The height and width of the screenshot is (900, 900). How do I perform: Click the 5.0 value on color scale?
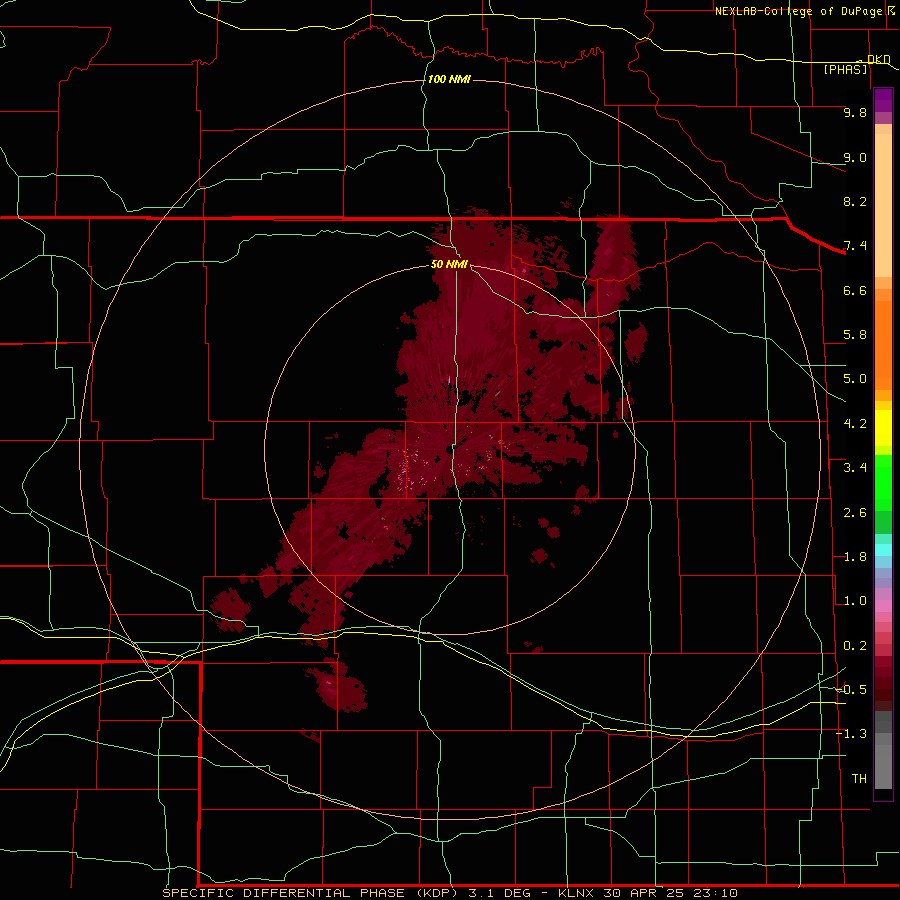point(855,379)
